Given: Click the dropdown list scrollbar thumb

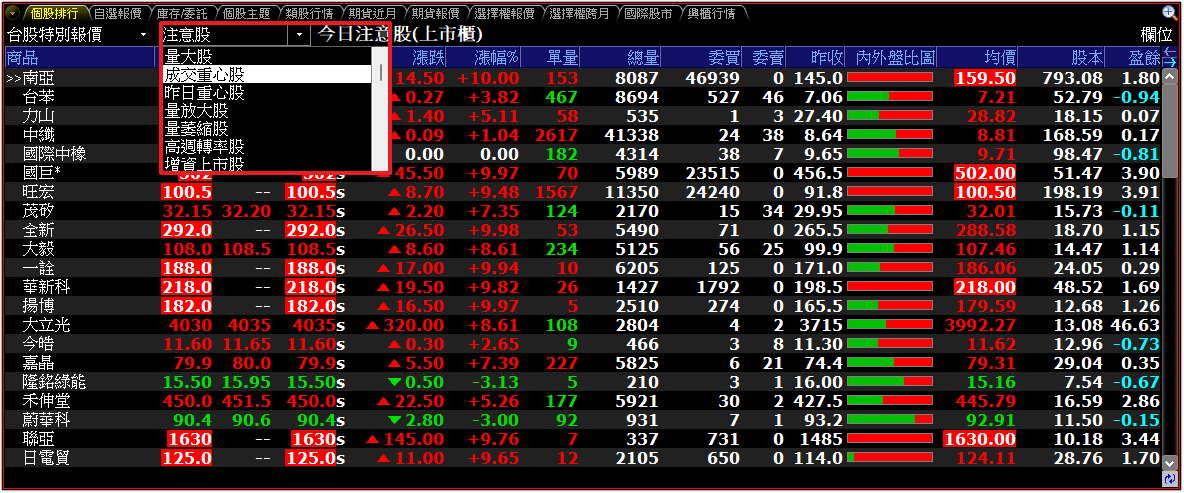Looking at the screenshot, I should 381,73.
